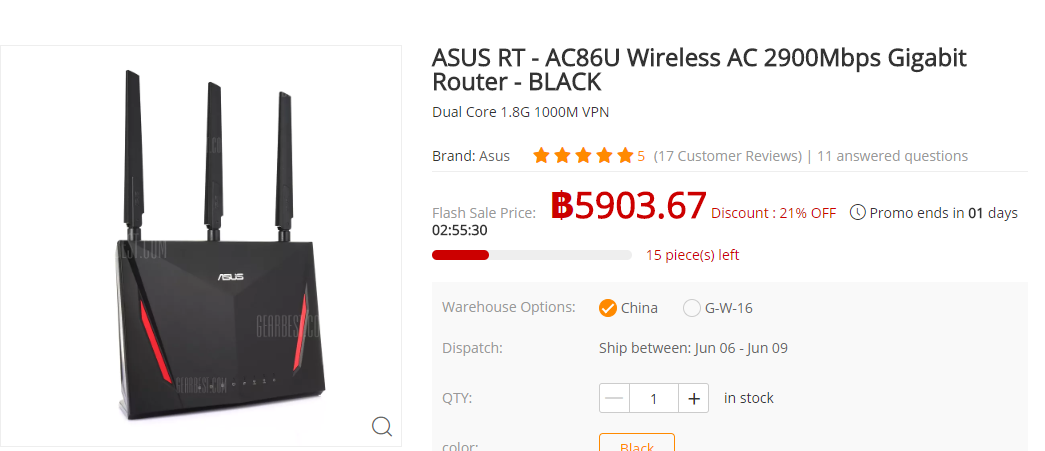This screenshot has height=451, width=1045.
Task: Open the 11 answered questions link
Action: click(892, 156)
